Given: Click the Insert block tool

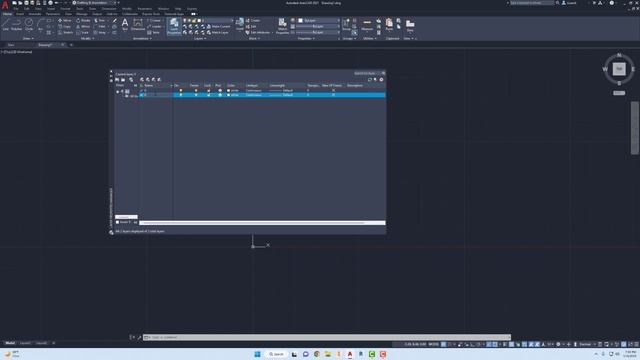Looking at the screenshot, I should (240, 24).
